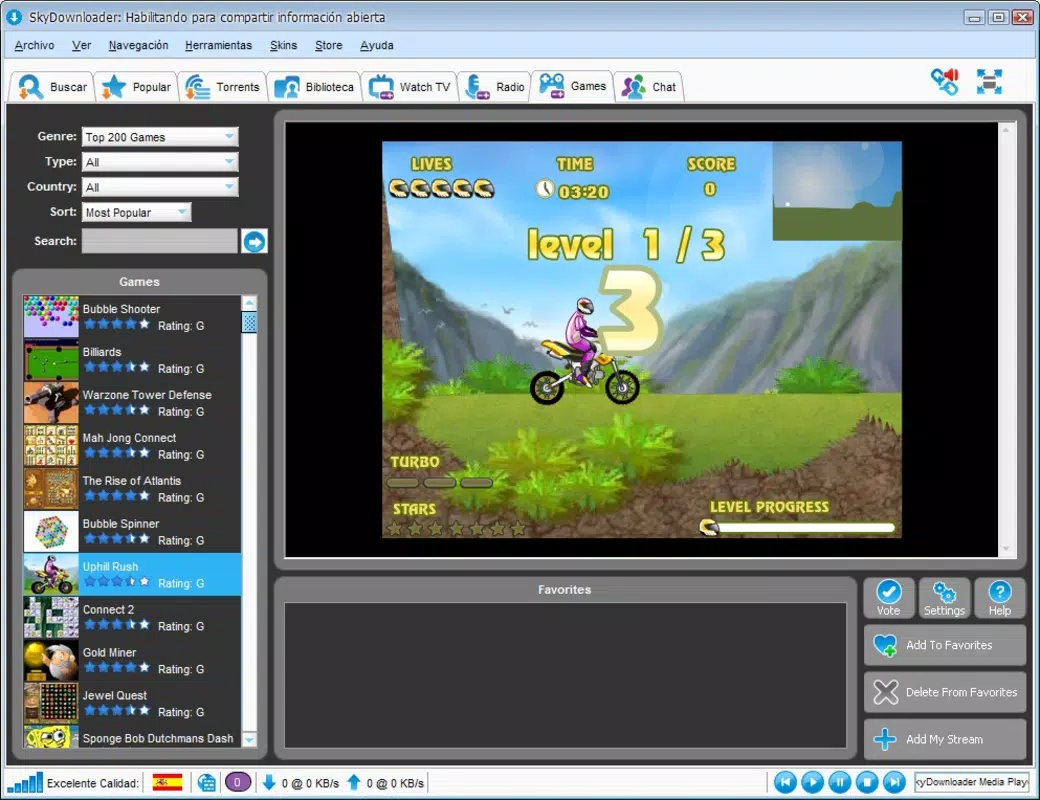Open the Herramientas menu
Viewport: 1040px width, 800px height.
tap(218, 45)
